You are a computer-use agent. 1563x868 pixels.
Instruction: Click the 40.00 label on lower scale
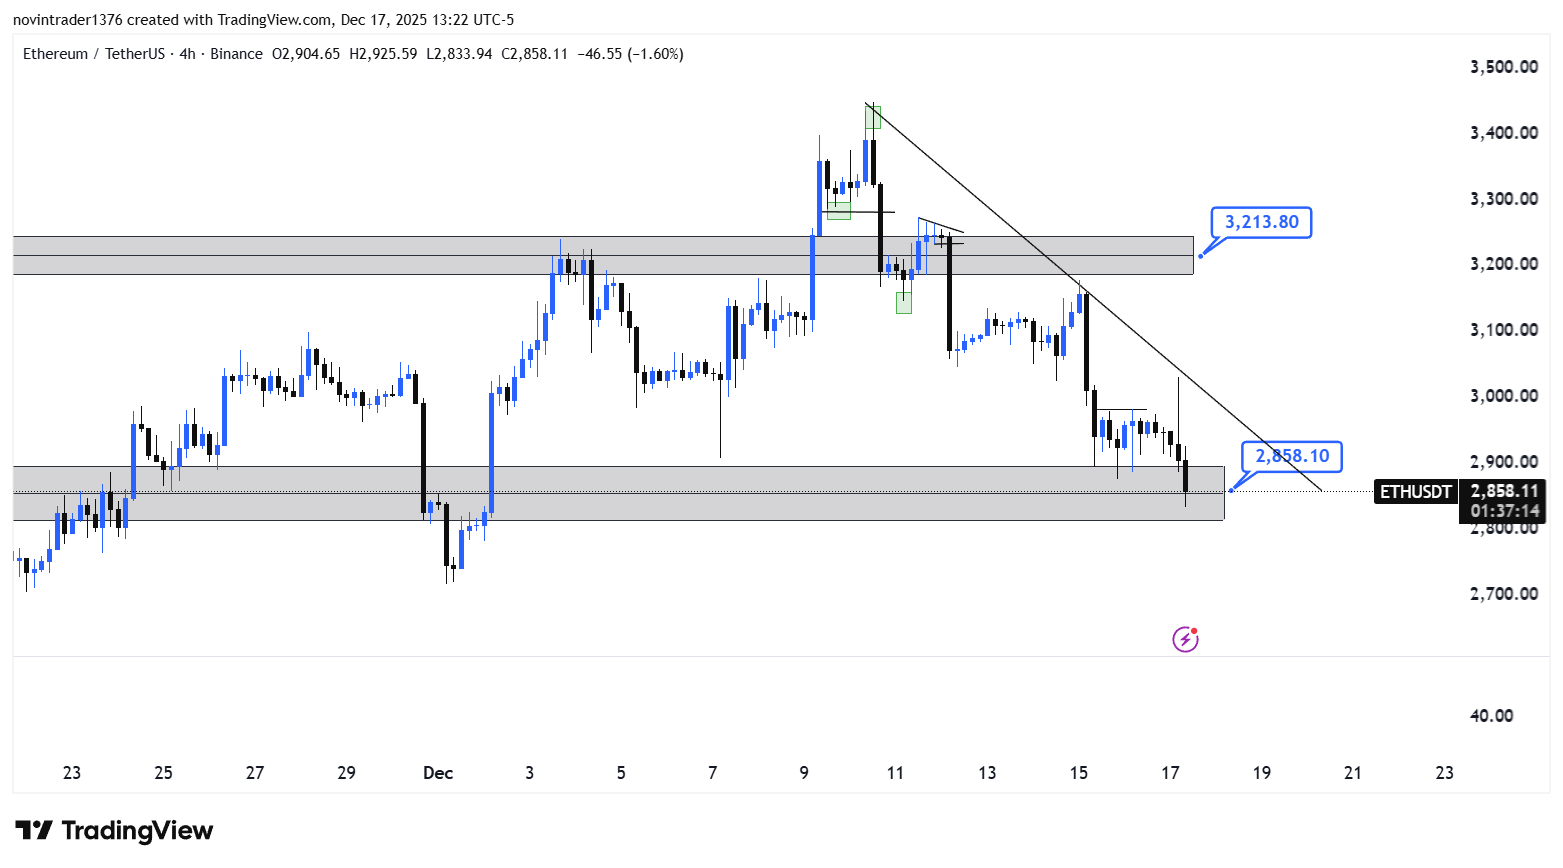pyautogui.click(x=1491, y=716)
